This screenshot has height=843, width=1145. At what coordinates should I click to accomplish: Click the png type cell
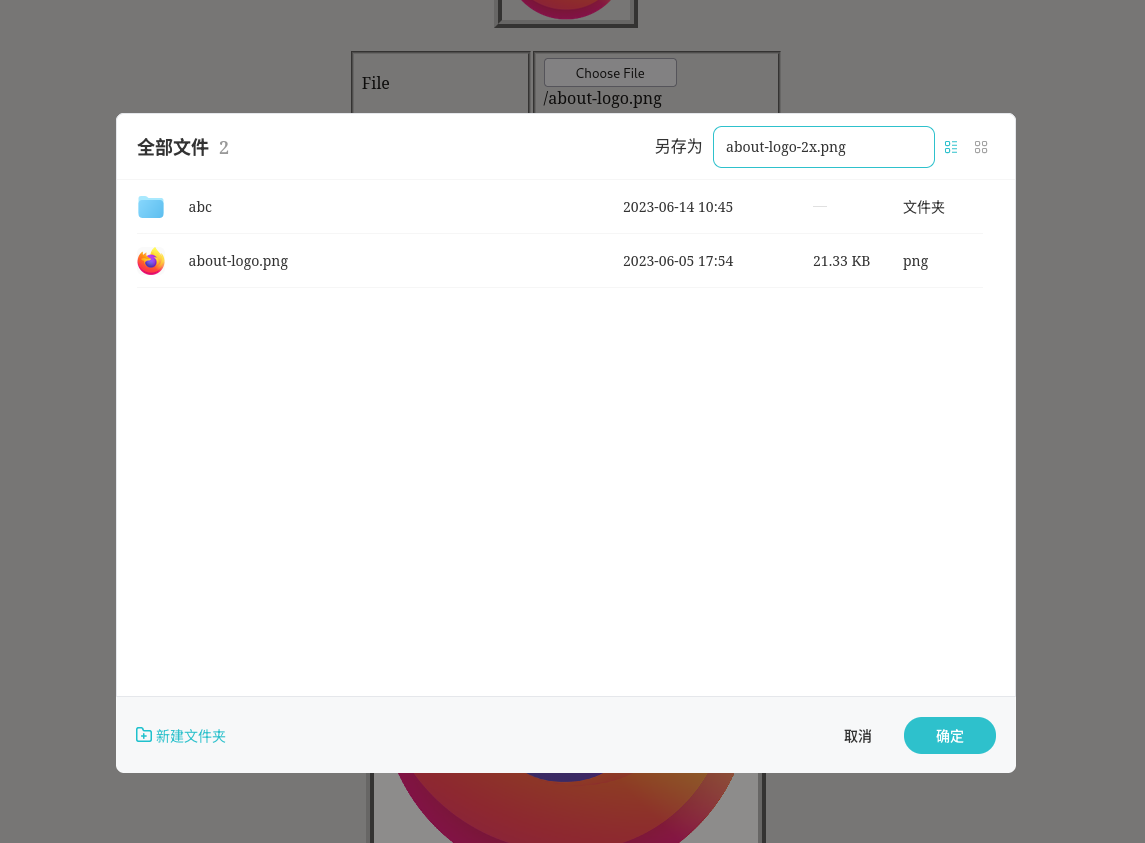coord(915,262)
